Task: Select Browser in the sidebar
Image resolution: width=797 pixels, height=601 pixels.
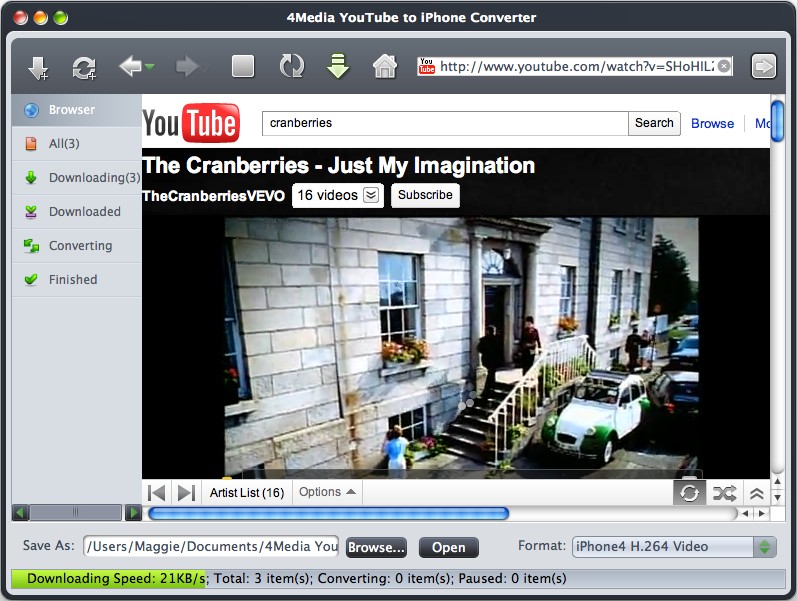Action: click(77, 110)
